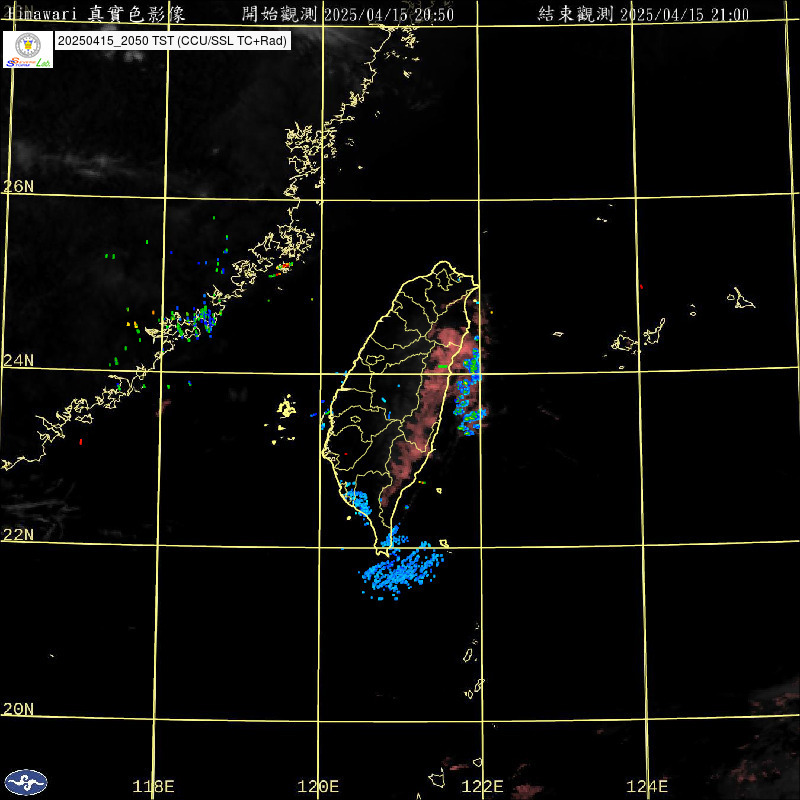
Task: Click the 120E longitude label
Action: tap(319, 786)
